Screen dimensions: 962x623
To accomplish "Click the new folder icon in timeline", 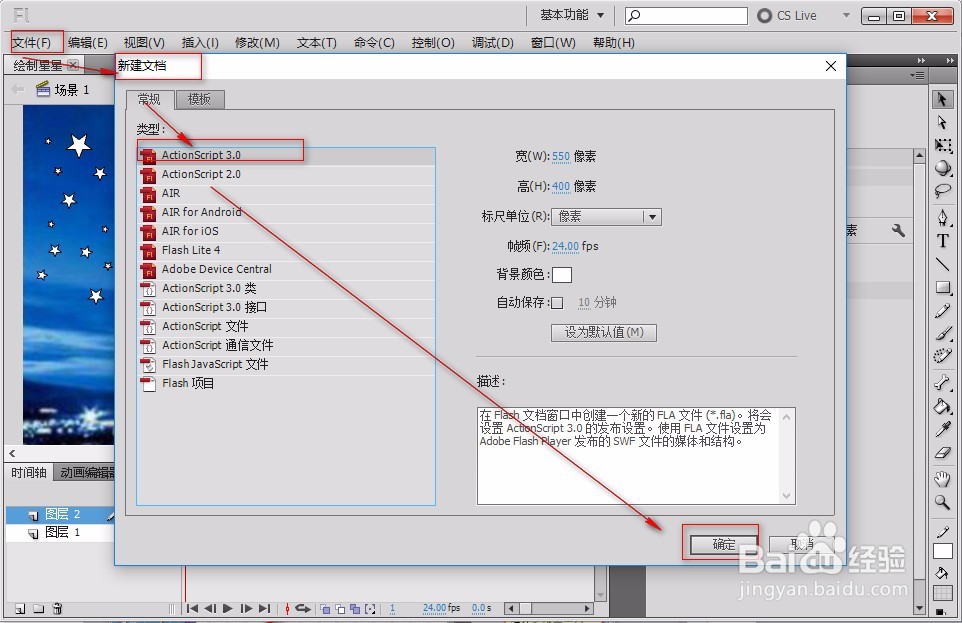I will pos(39,608).
